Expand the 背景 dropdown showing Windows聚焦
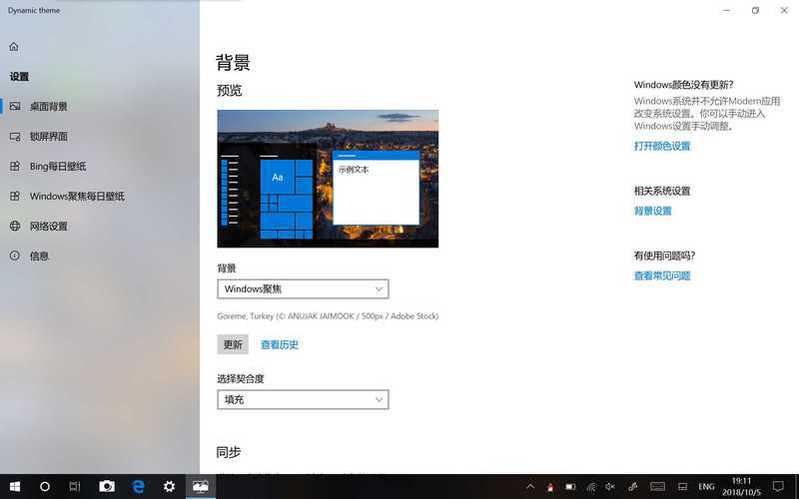Screen dimensions: 799x499 point(302,289)
